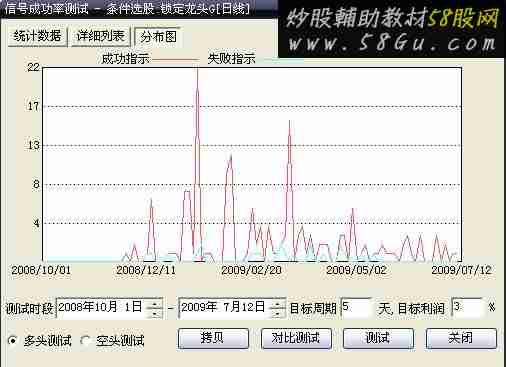Click the 目标利润 percent input field
This screenshot has height=367, width=506.
tap(467, 307)
